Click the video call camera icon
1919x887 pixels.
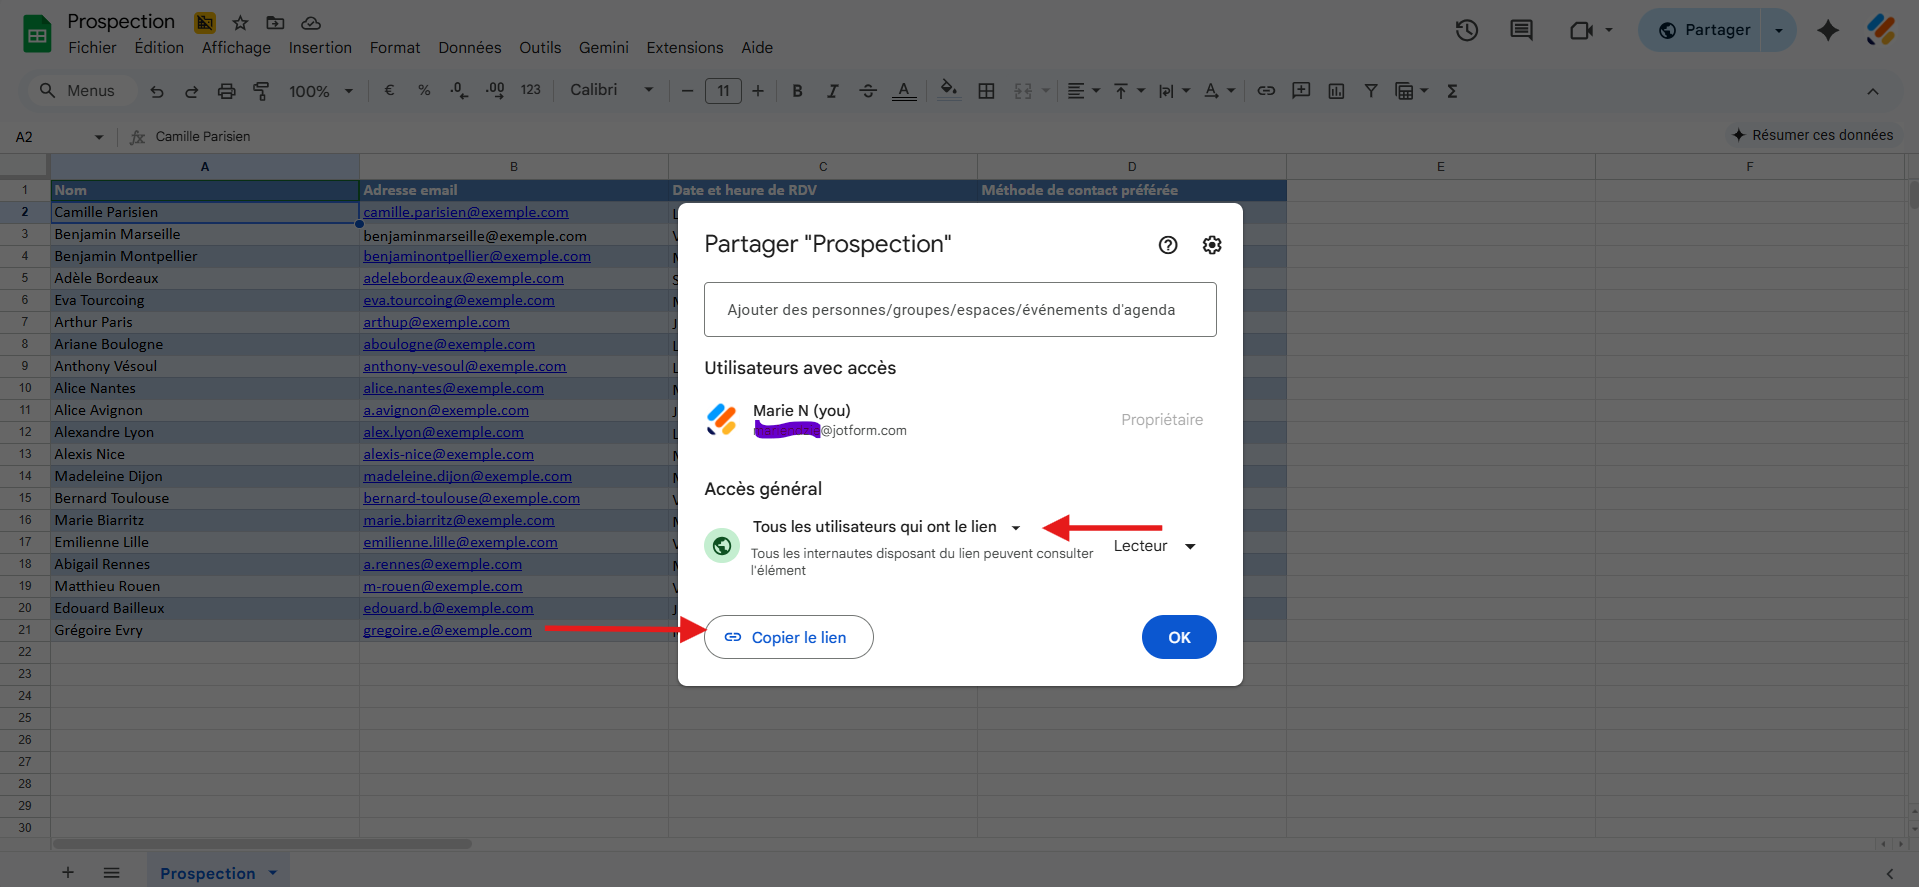(x=1581, y=30)
